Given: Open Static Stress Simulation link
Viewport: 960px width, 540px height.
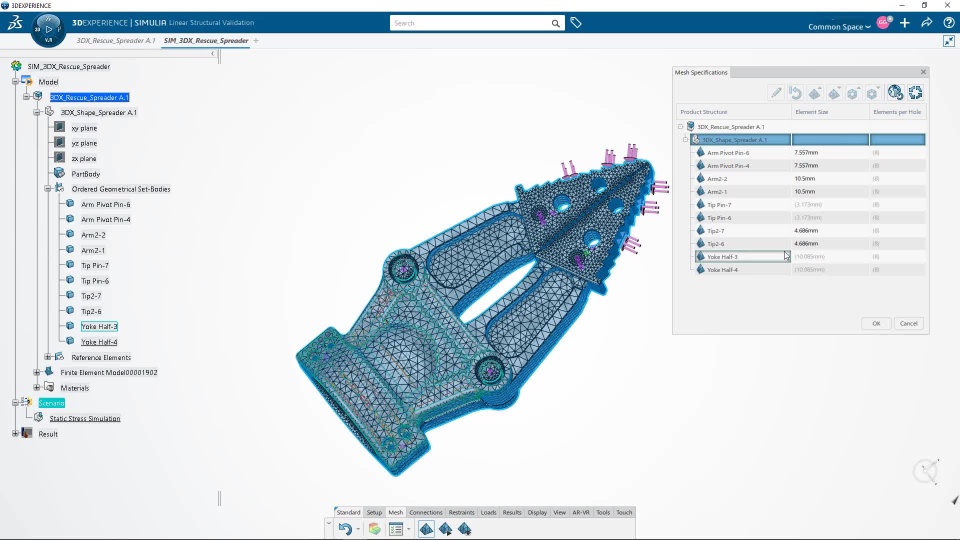Looking at the screenshot, I should coord(84,418).
